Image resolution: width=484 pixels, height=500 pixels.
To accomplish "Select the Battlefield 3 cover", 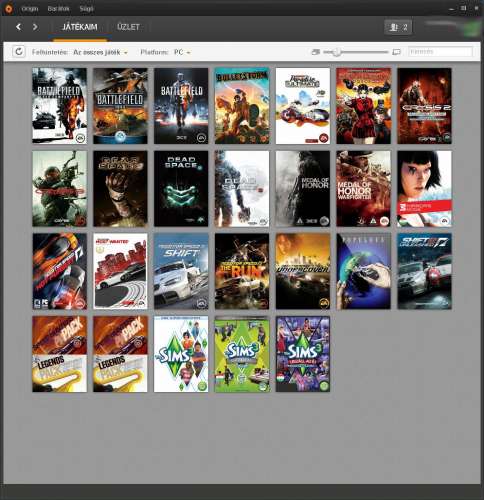I will coord(181,106).
